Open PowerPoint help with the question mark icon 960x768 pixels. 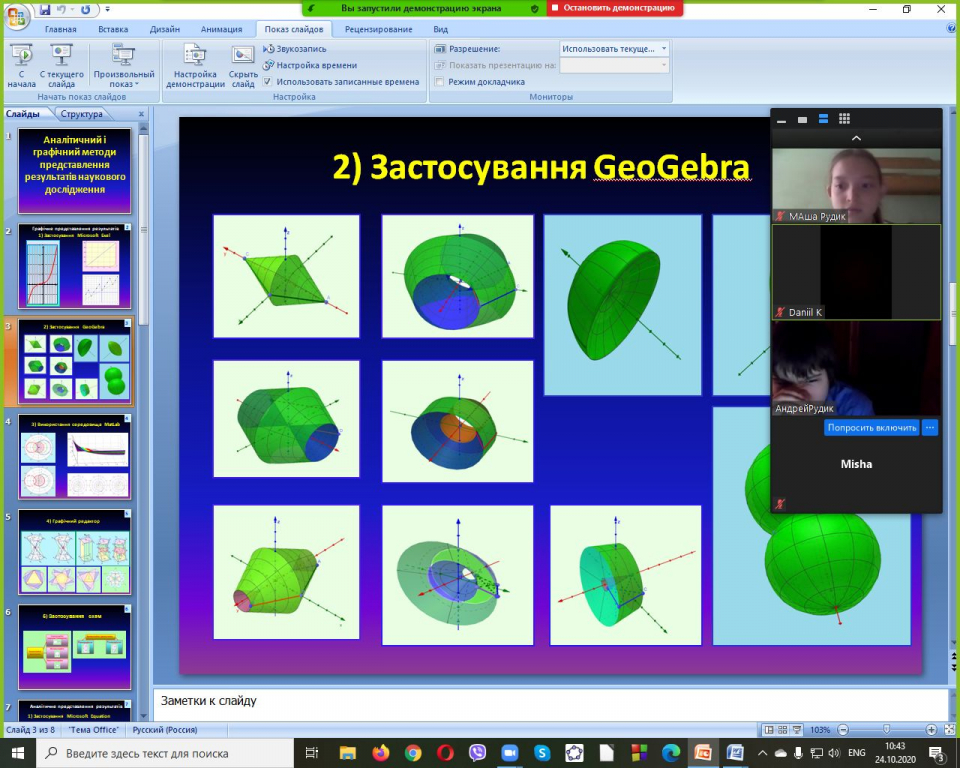click(952, 28)
